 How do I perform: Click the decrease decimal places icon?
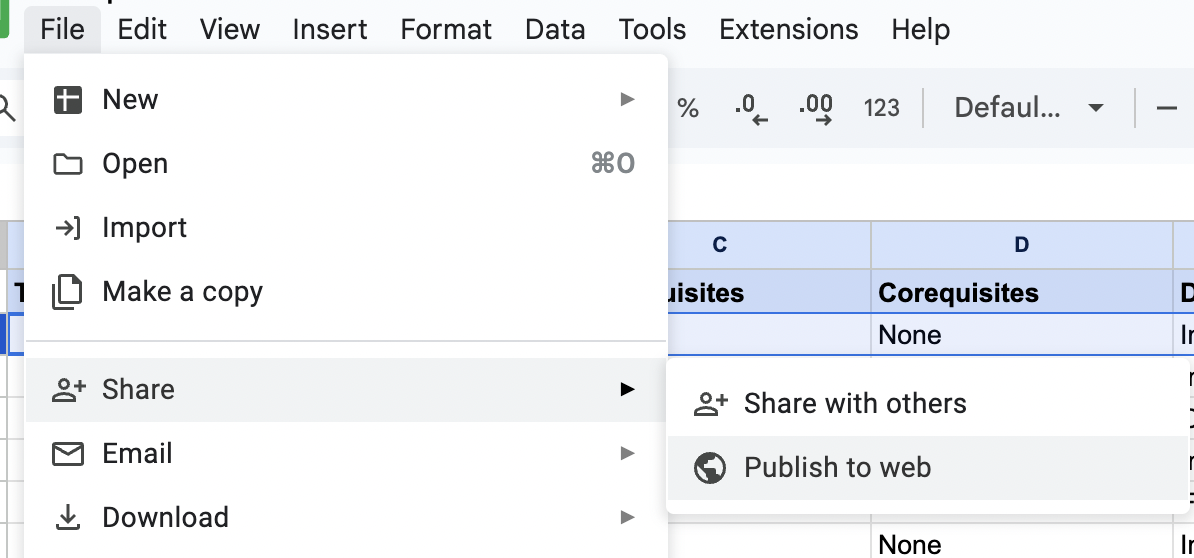(751, 108)
